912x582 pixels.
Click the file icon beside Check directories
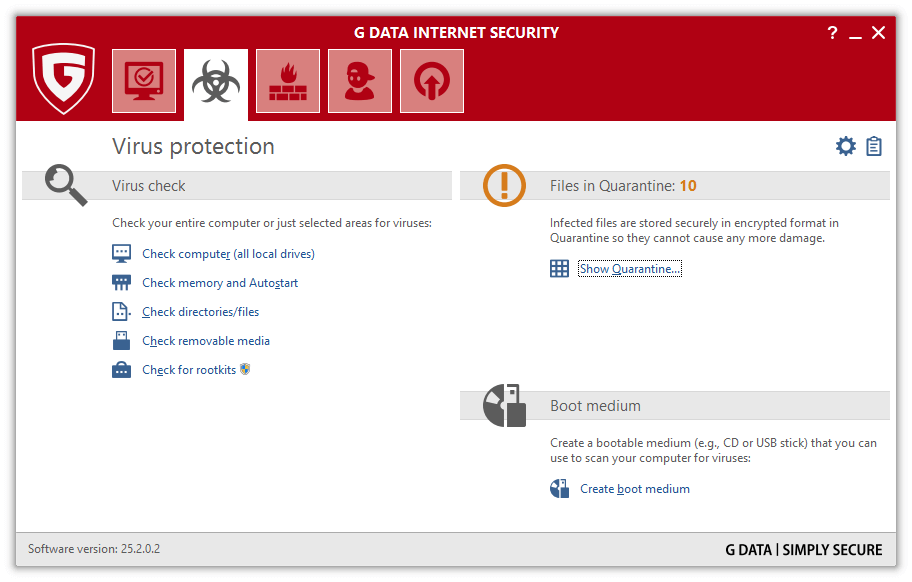pos(122,312)
